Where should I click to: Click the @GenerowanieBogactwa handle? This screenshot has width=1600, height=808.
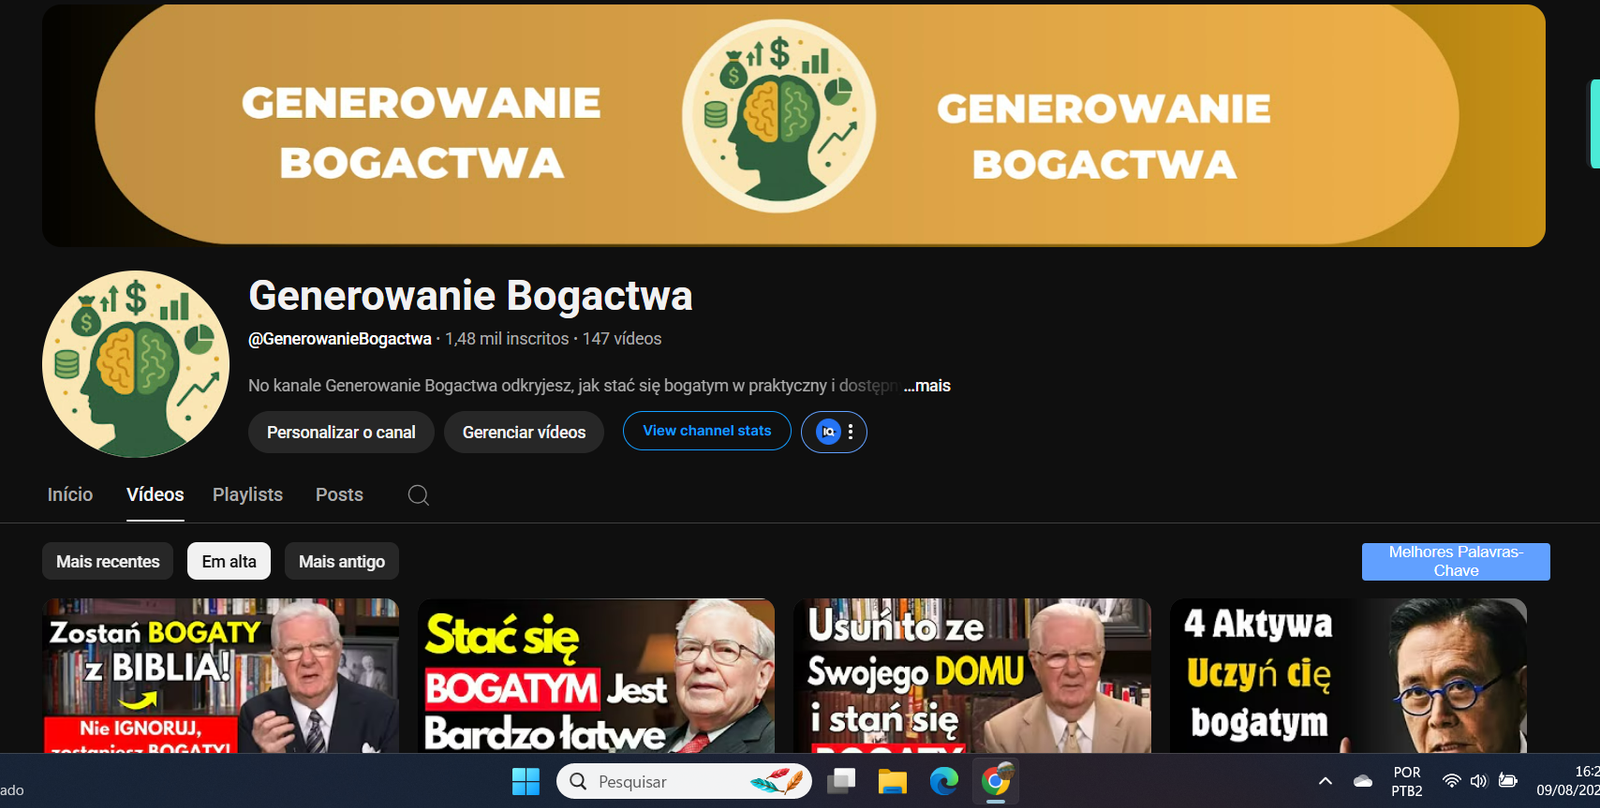340,339
